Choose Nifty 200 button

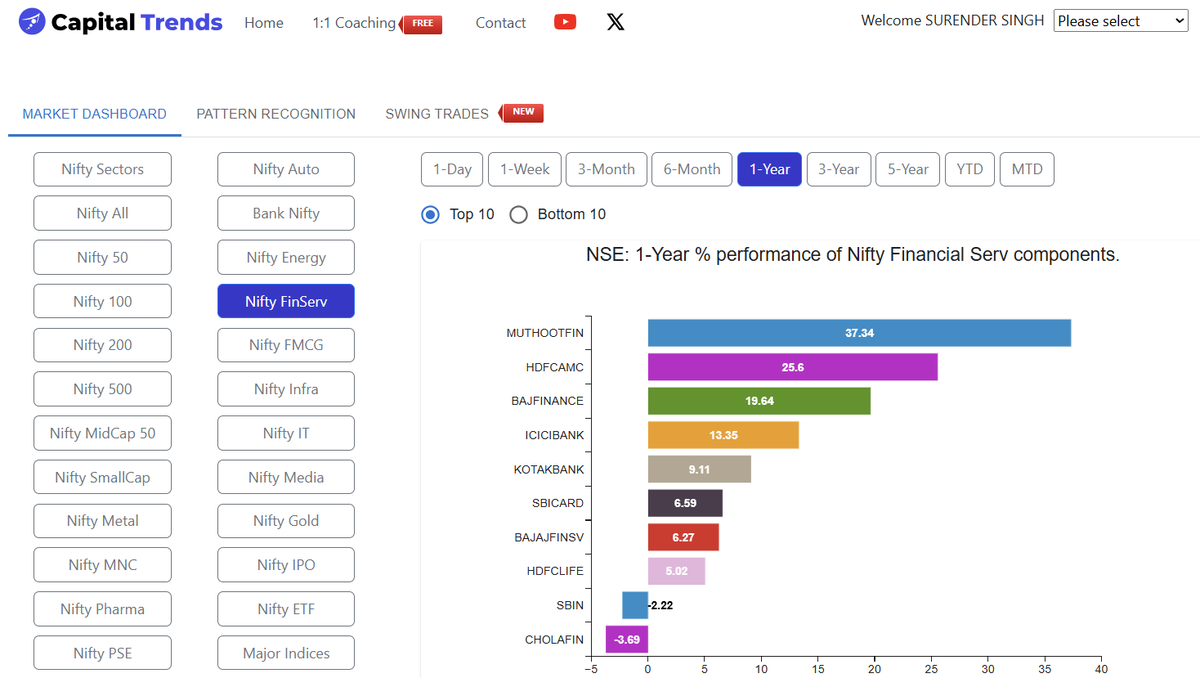click(x=102, y=345)
